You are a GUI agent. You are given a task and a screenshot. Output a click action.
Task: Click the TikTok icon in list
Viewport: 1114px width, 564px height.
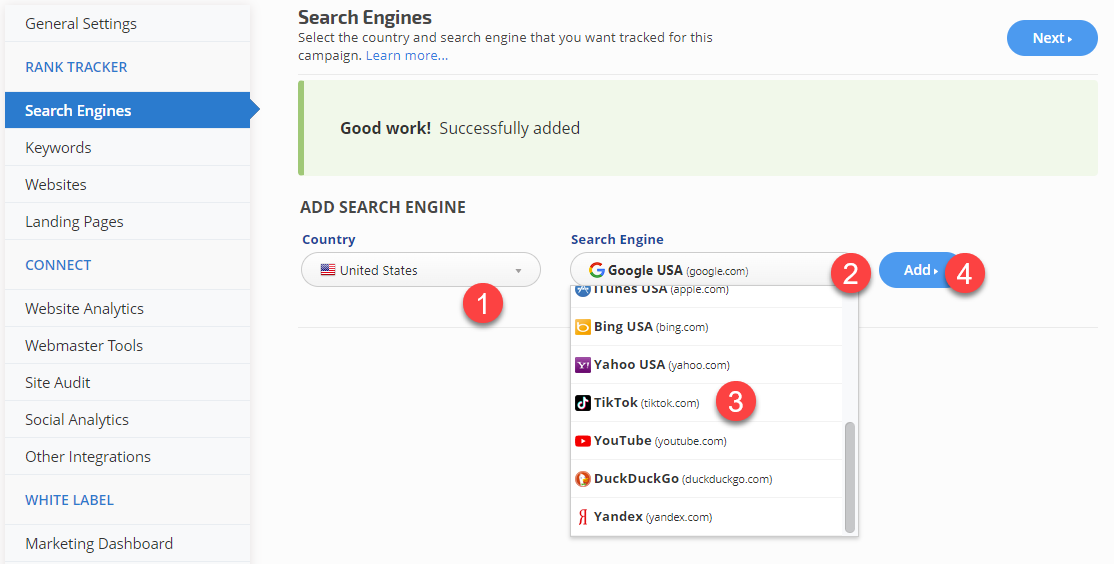[x=583, y=403]
